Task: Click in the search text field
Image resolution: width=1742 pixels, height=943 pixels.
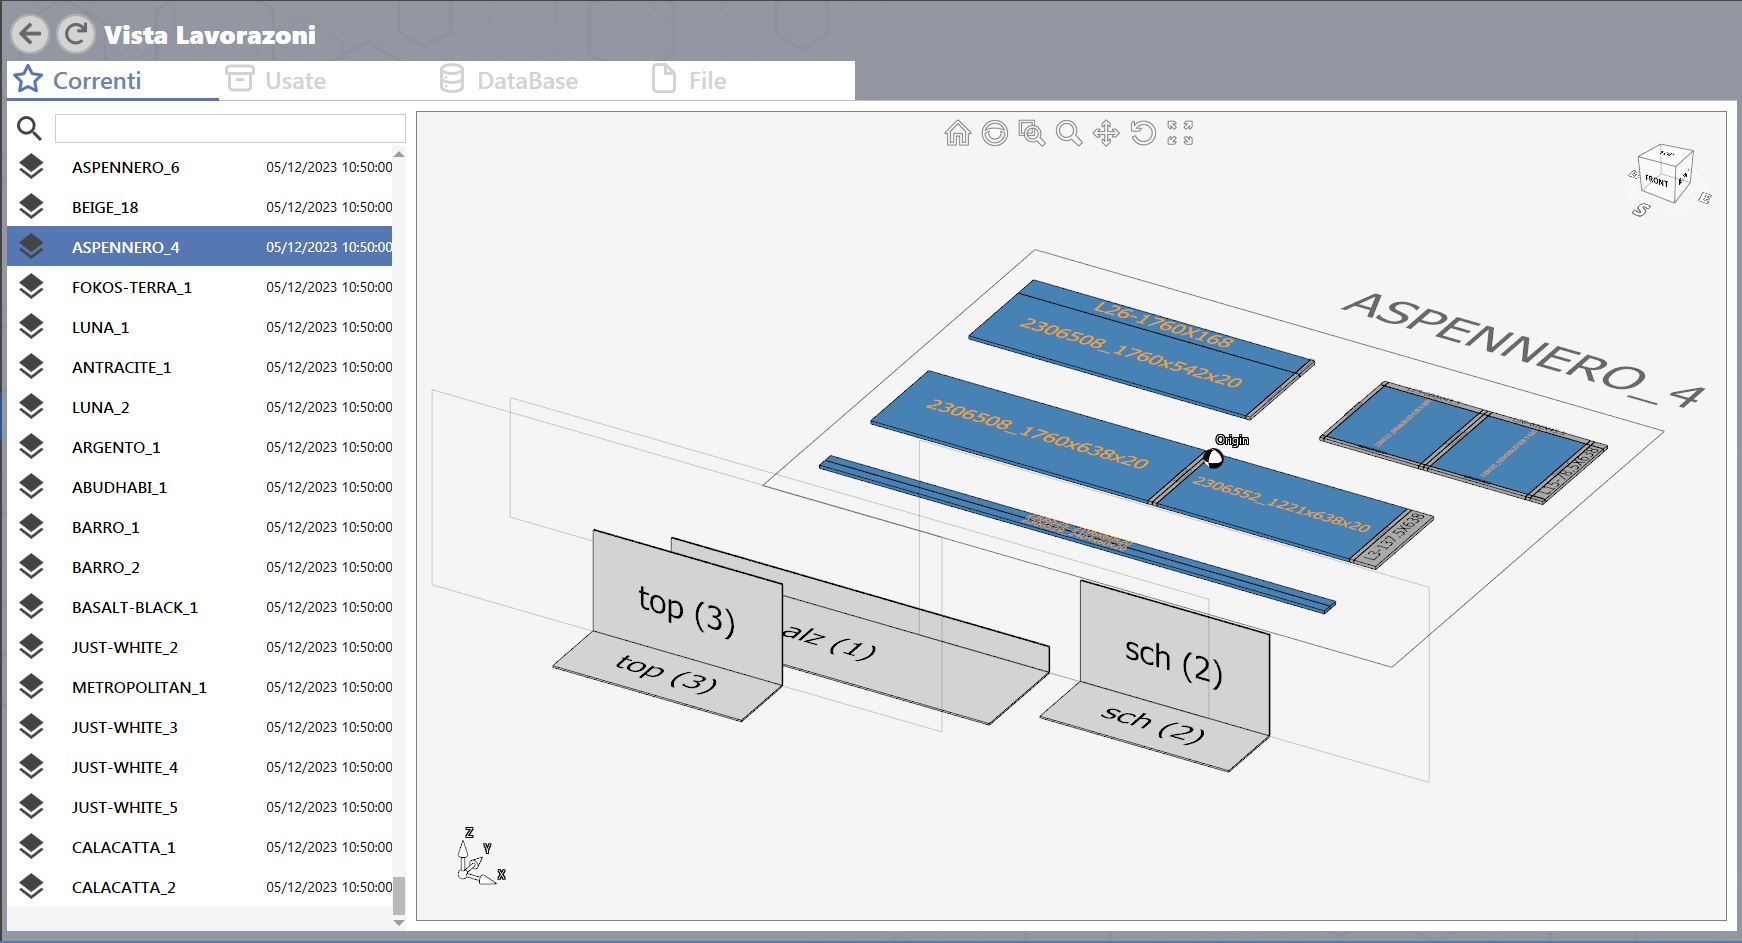Action: 230,128
